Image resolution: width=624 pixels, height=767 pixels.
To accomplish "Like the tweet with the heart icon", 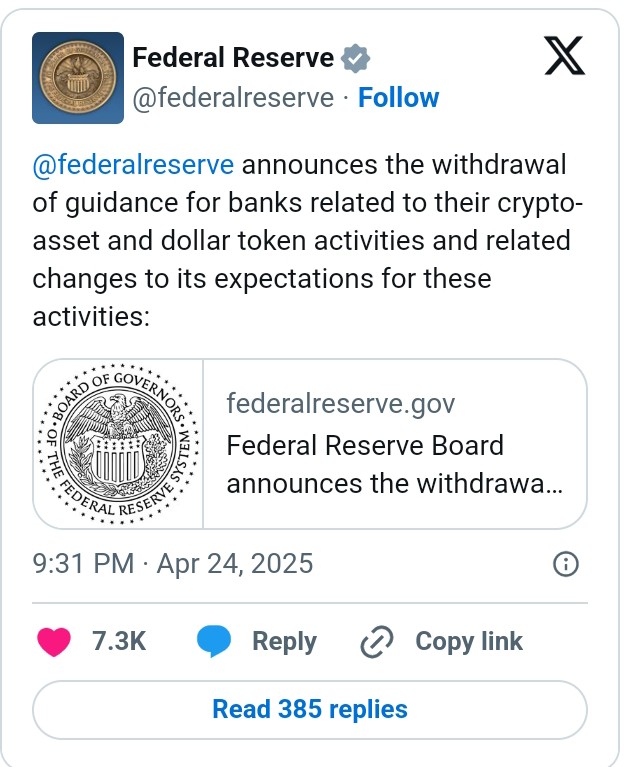I will [x=55, y=642].
